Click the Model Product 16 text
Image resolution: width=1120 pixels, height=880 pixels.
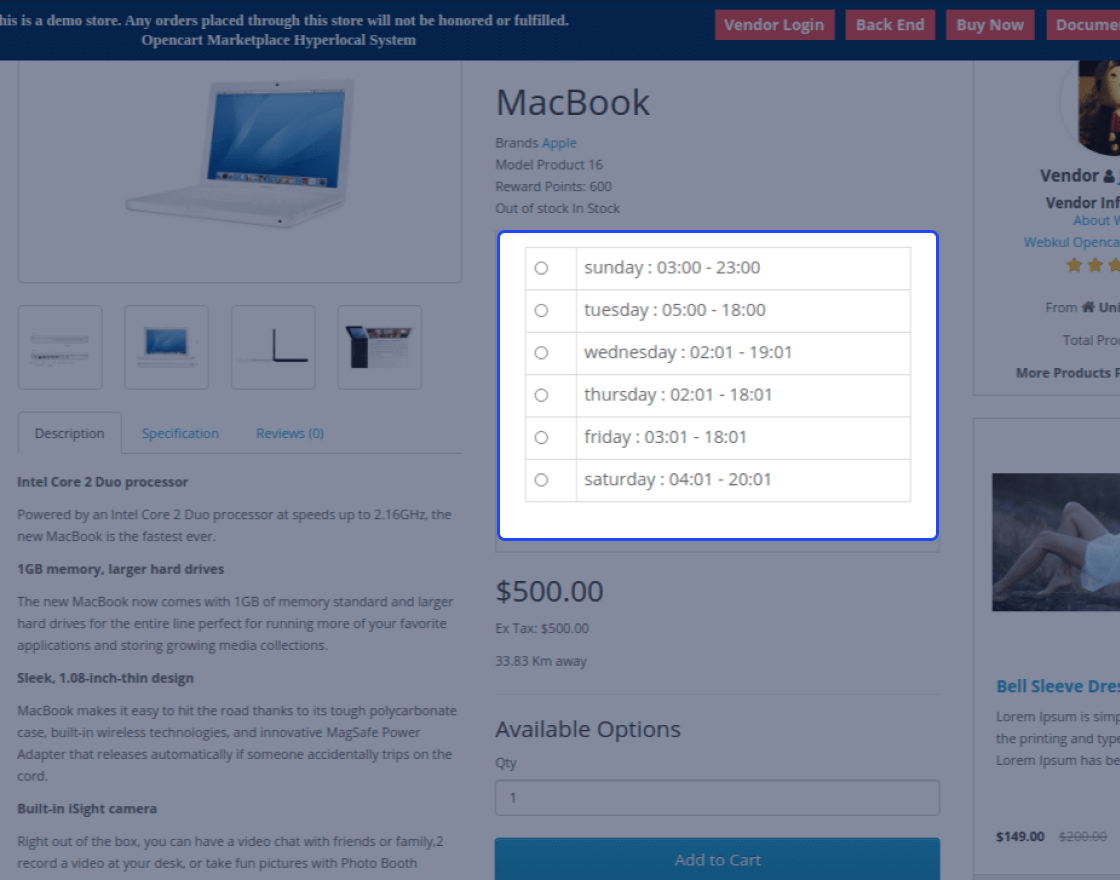click(x=549, y=165)
